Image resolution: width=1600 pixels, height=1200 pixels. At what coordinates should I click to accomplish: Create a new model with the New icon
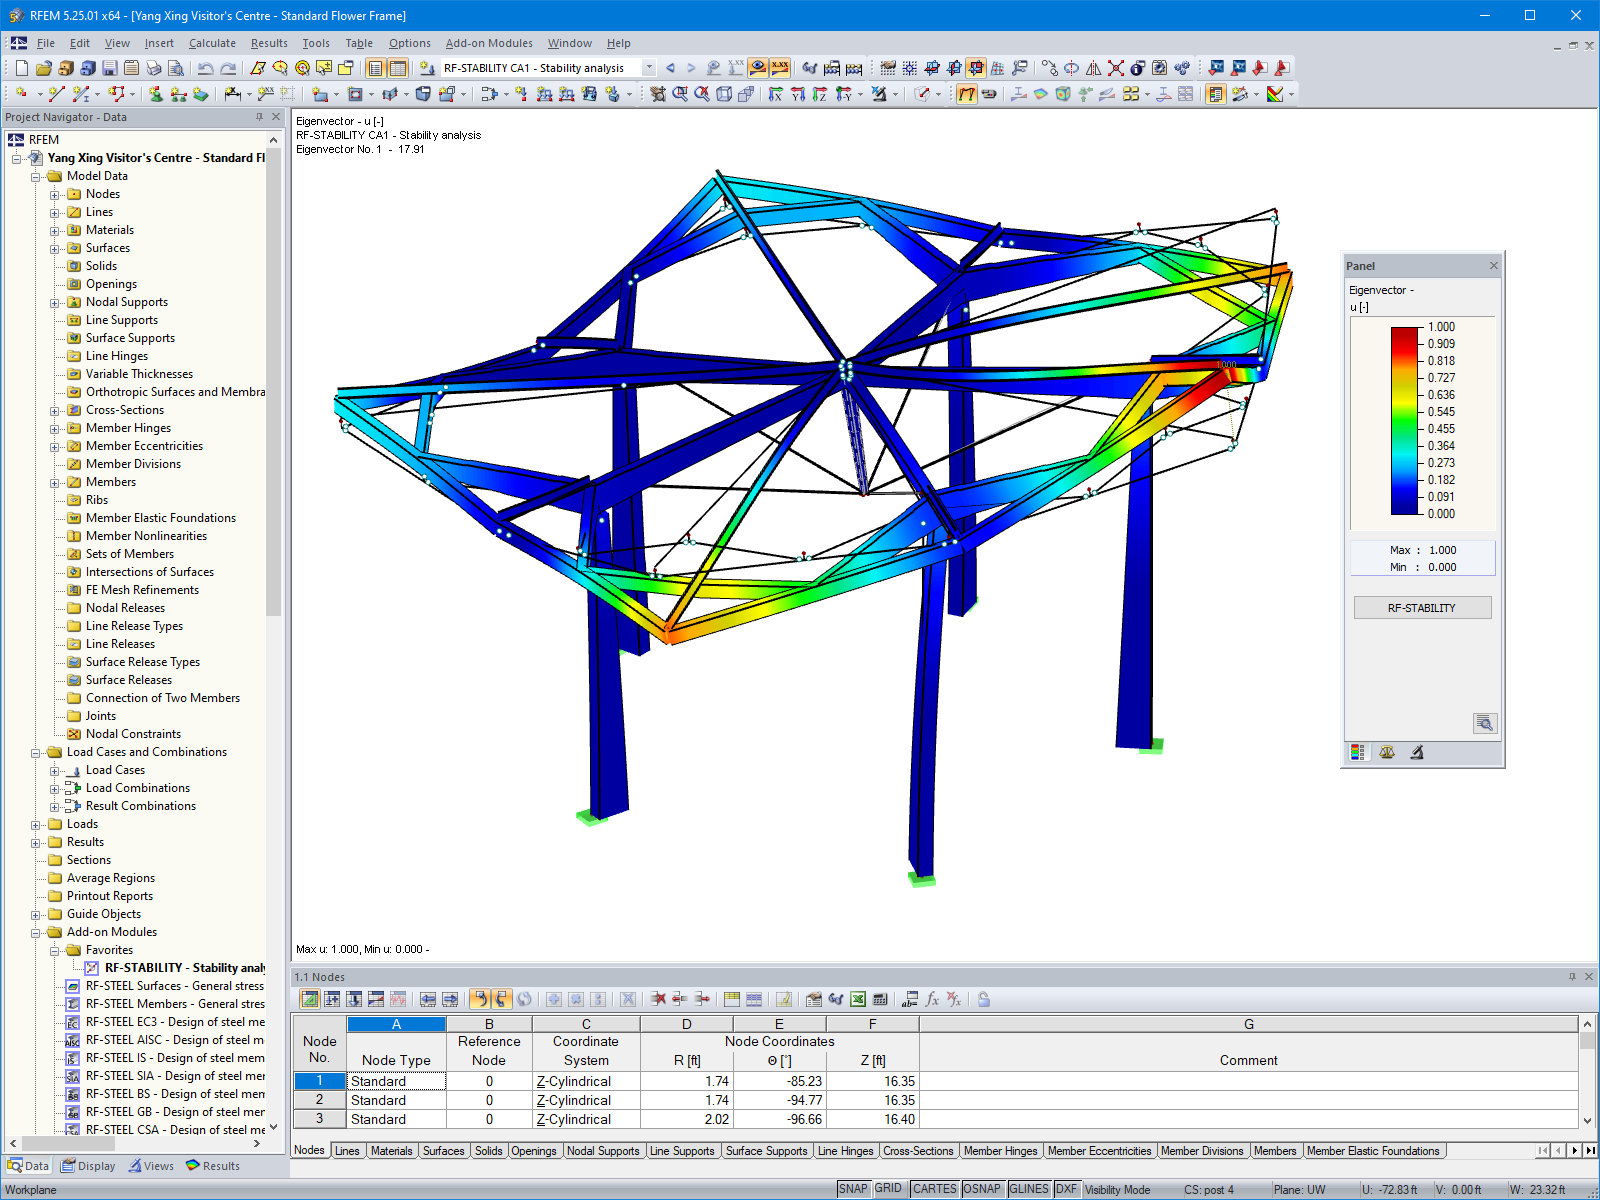pos(22,68)
